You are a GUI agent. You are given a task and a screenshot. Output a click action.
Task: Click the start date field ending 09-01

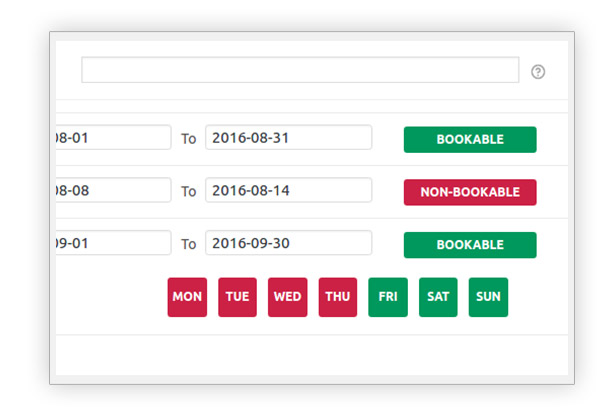coord(113,243)
